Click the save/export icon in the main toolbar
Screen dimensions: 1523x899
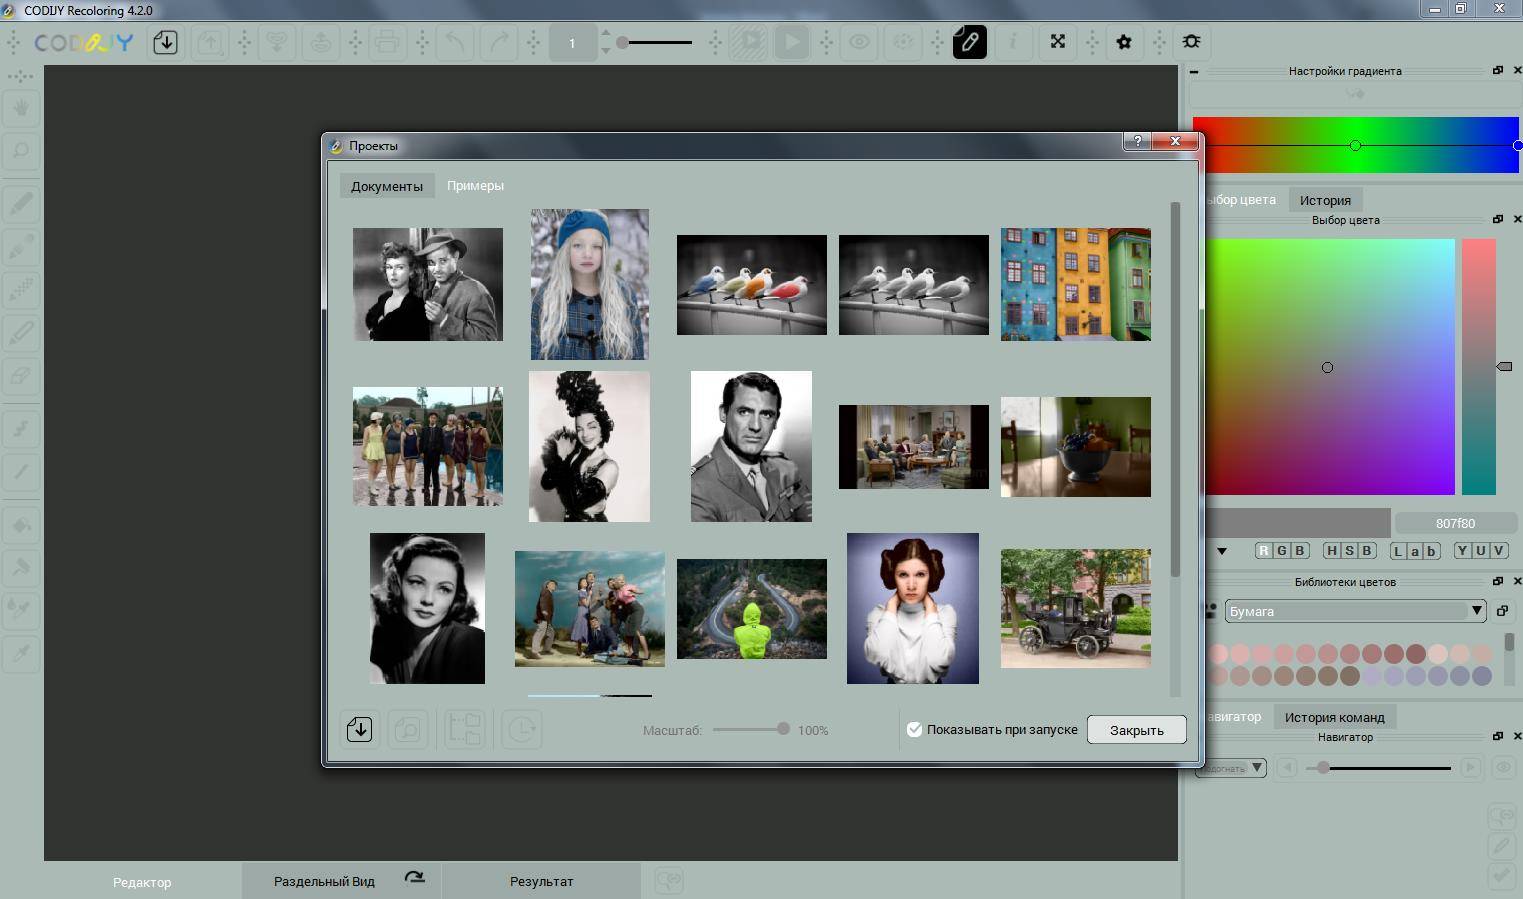pyautogui.click(x=210, y=42)
